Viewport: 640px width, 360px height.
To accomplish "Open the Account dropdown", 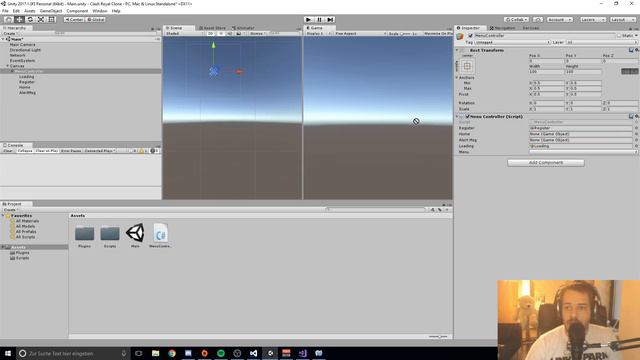I will point(560,20).
